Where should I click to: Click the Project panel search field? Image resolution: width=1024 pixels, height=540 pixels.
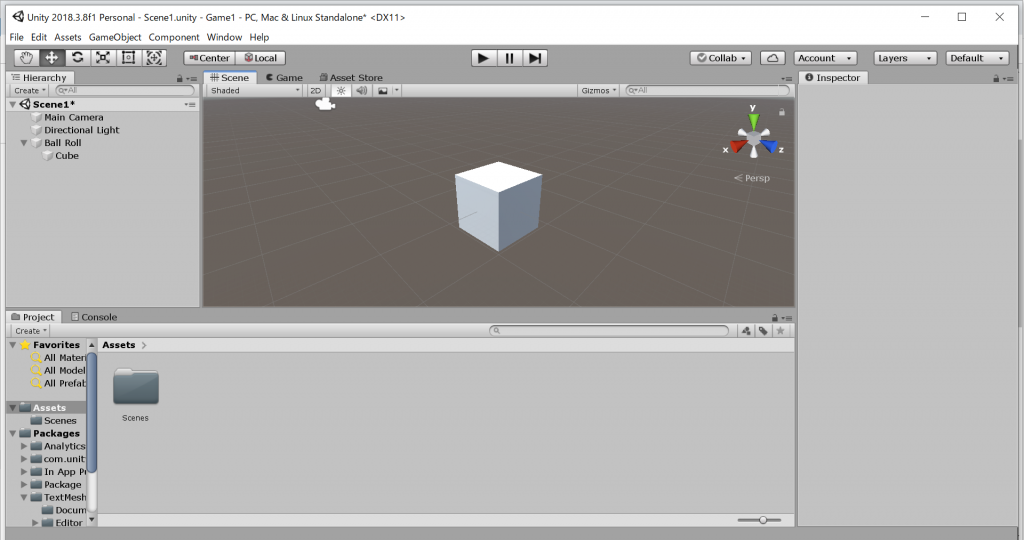coord(609,331)
